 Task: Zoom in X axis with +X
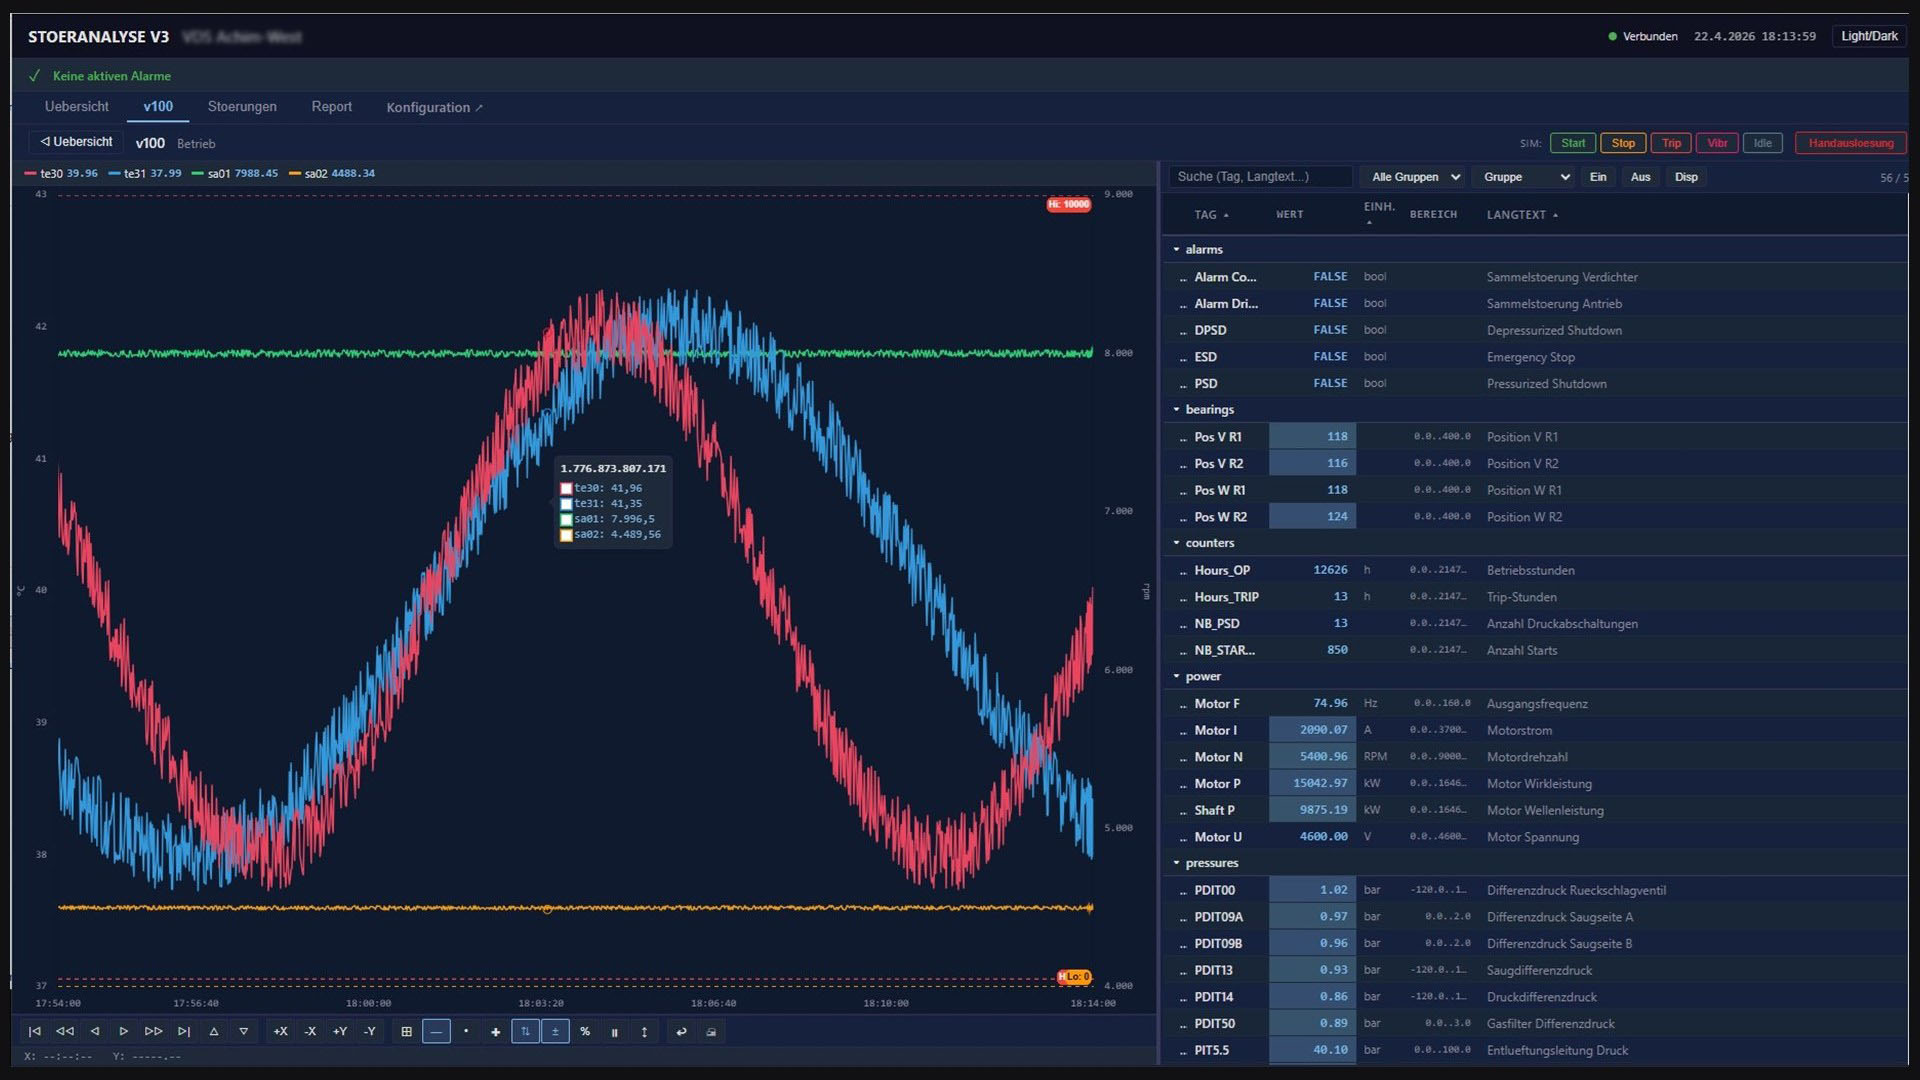pos(281,1031)
